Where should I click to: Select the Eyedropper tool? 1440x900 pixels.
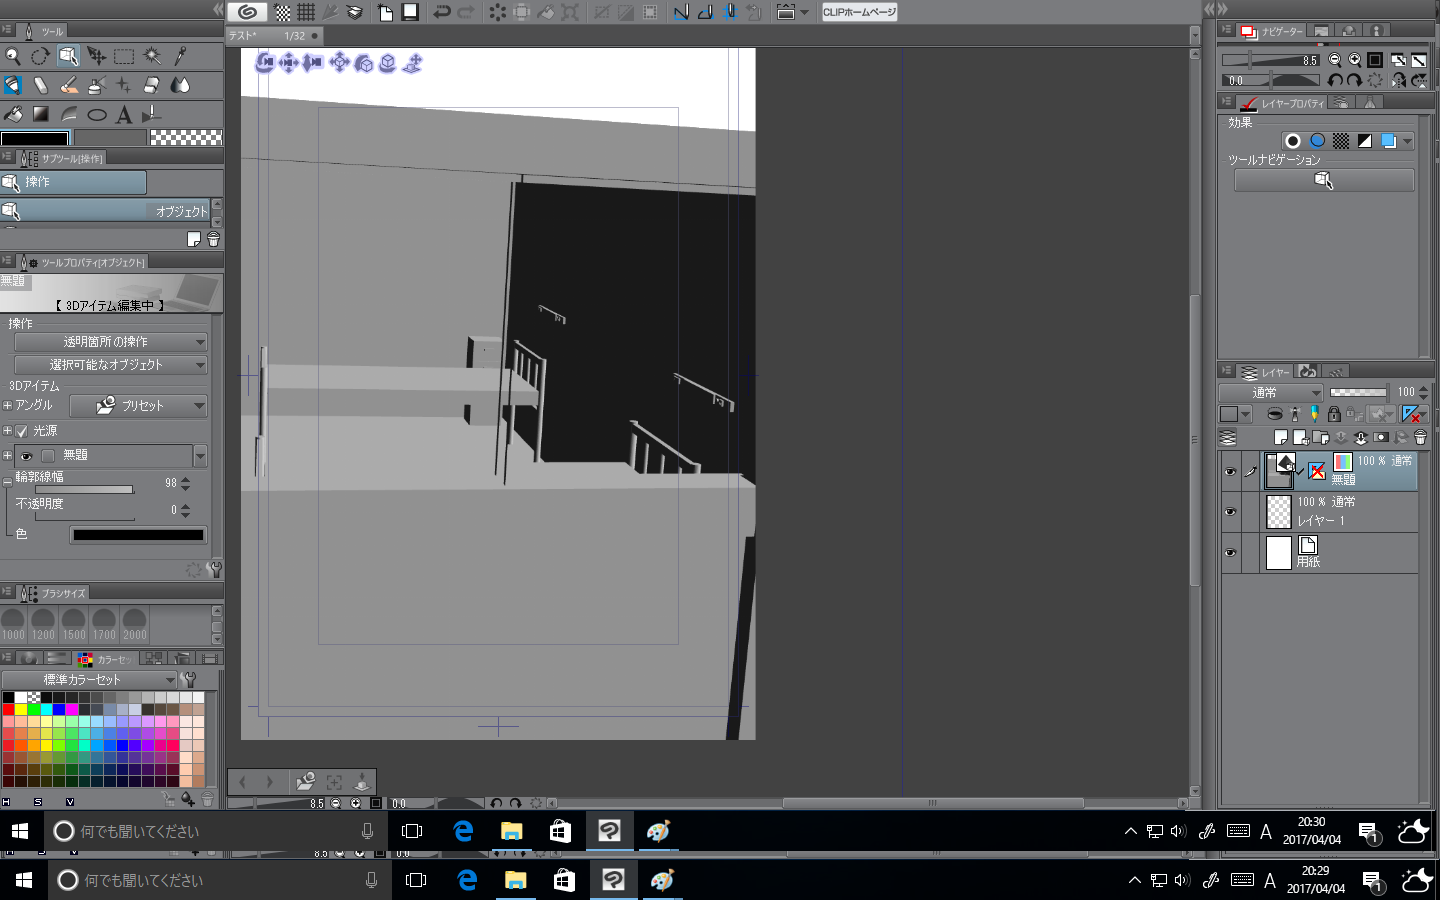tap(180, 56)
